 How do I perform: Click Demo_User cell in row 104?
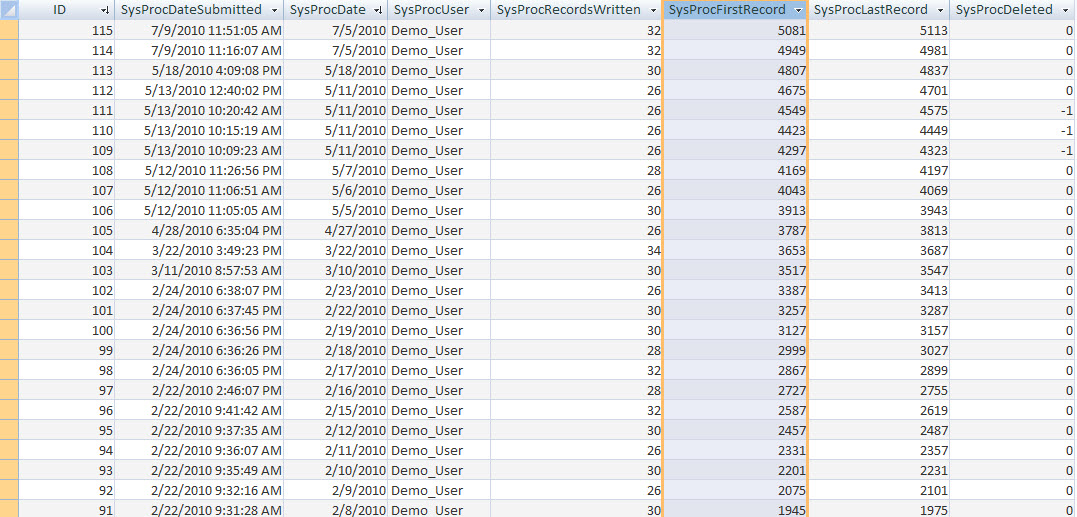click(439, 250)
